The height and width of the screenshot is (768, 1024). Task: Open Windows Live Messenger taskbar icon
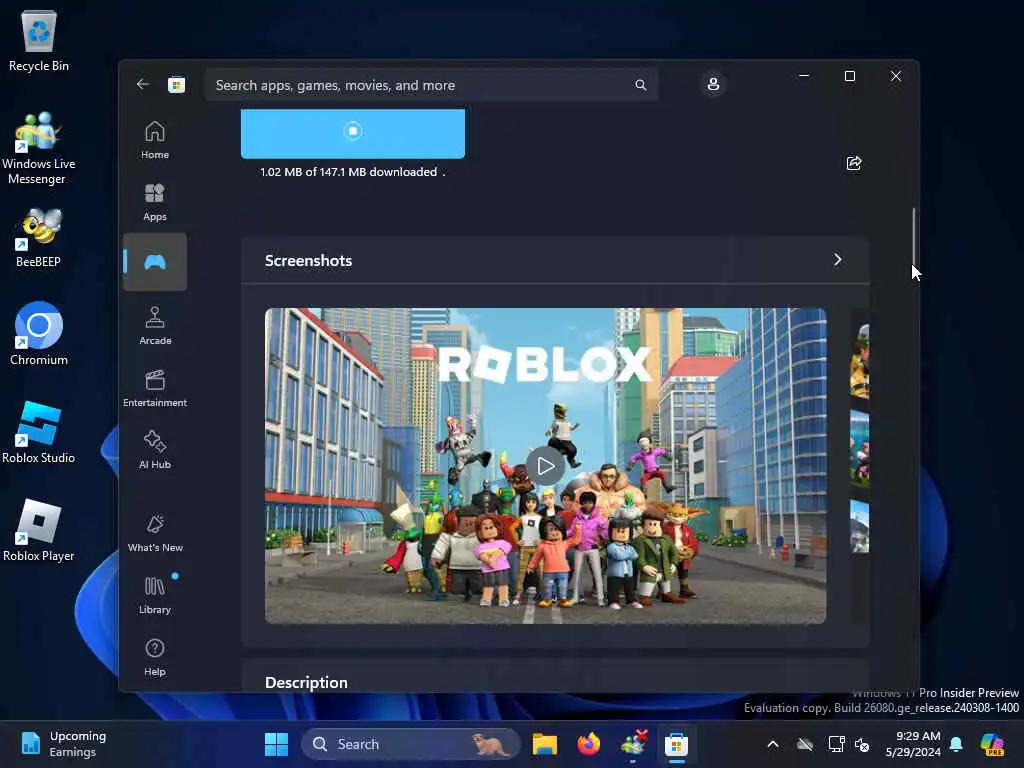point(633,744)
